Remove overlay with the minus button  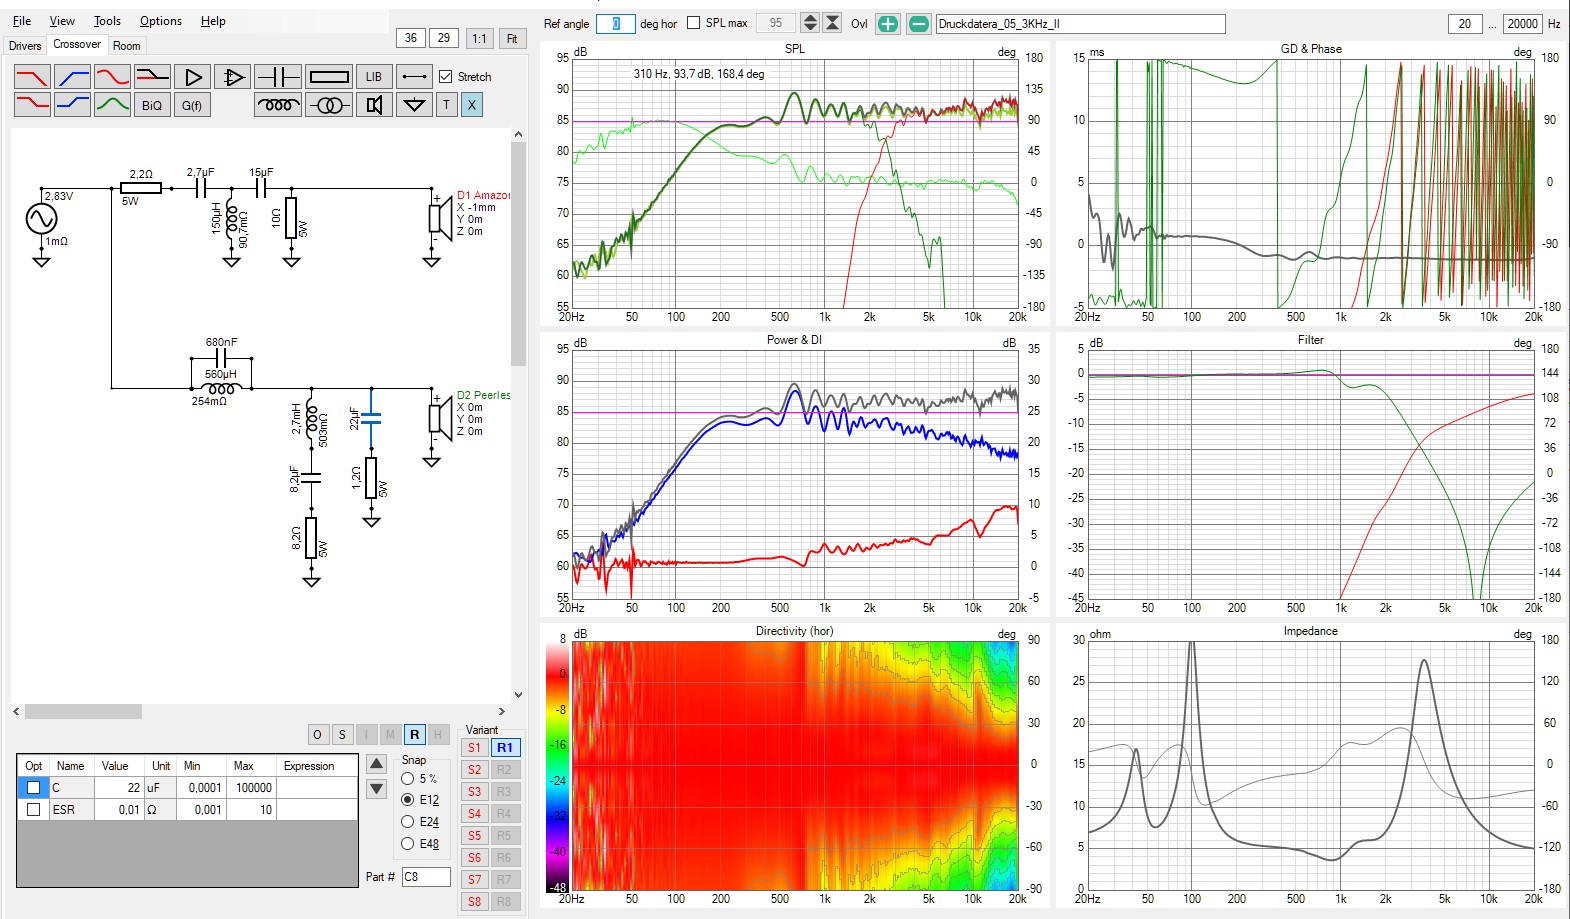click(x=918, y=24)
